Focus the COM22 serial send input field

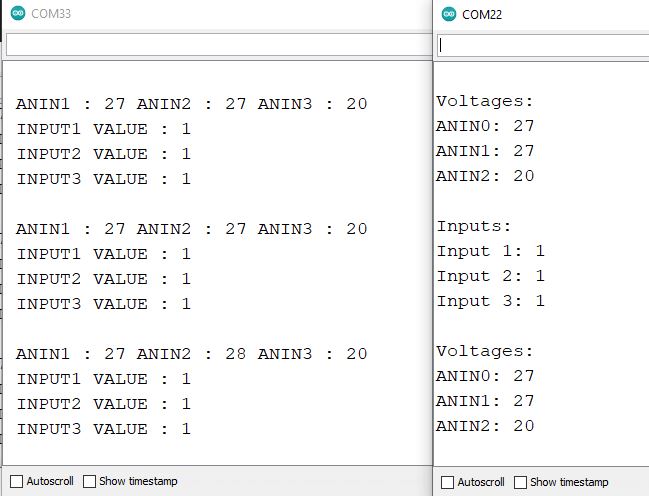pos(543,45)
